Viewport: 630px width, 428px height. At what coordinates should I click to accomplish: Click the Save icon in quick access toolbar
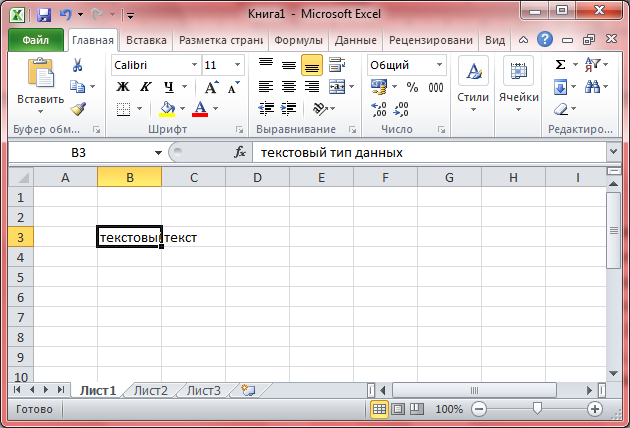pyautogui.click(x=44, y=15)
